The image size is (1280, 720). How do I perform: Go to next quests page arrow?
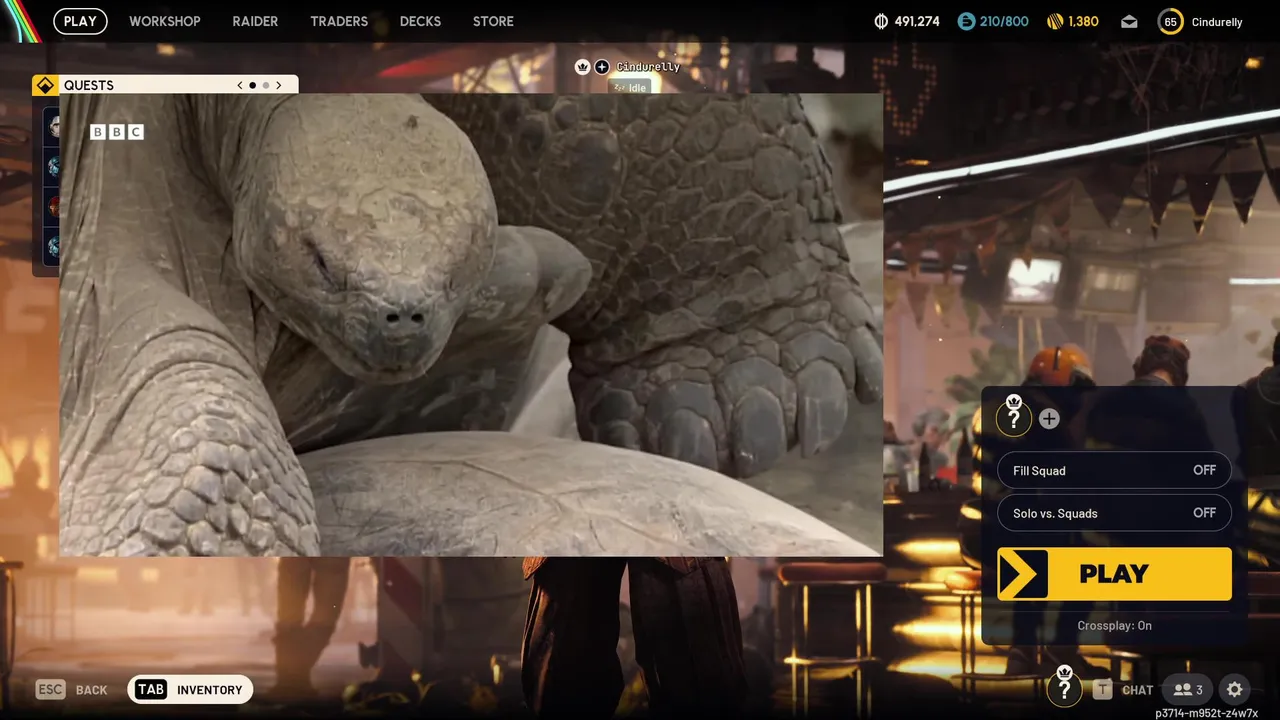(x=278, y=85)
